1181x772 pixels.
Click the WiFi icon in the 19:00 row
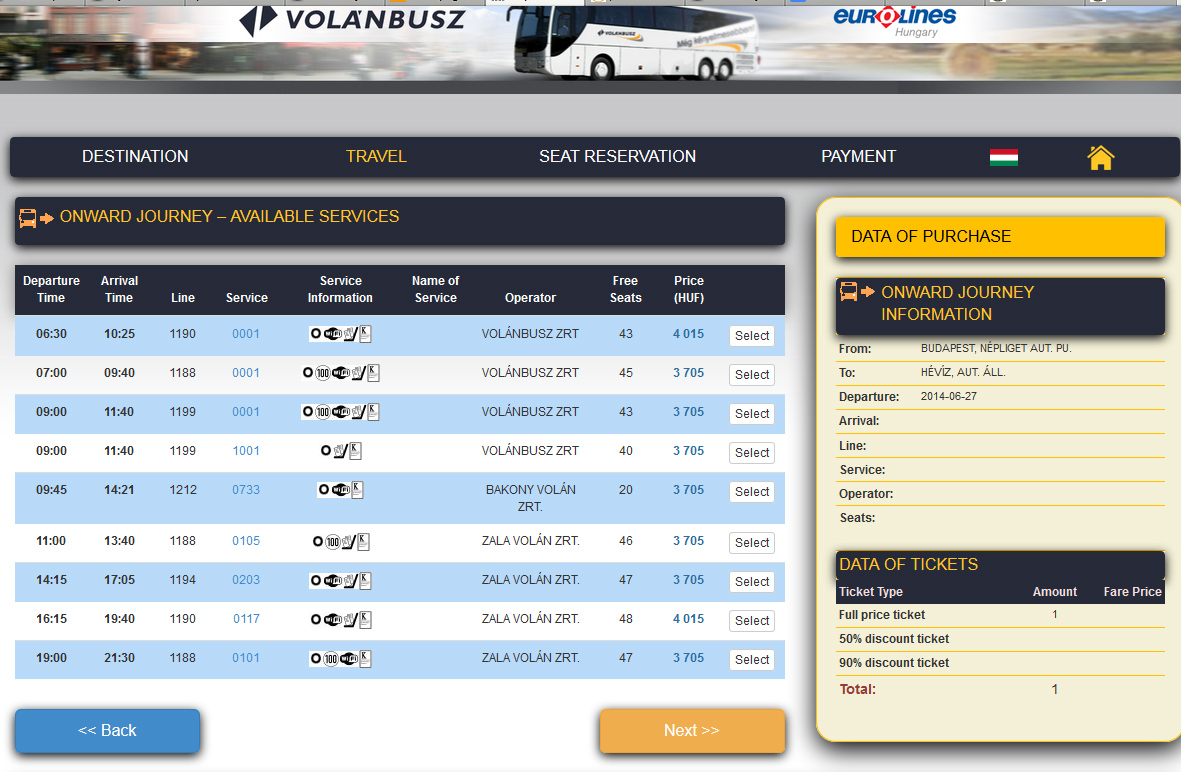click(349, 659)
